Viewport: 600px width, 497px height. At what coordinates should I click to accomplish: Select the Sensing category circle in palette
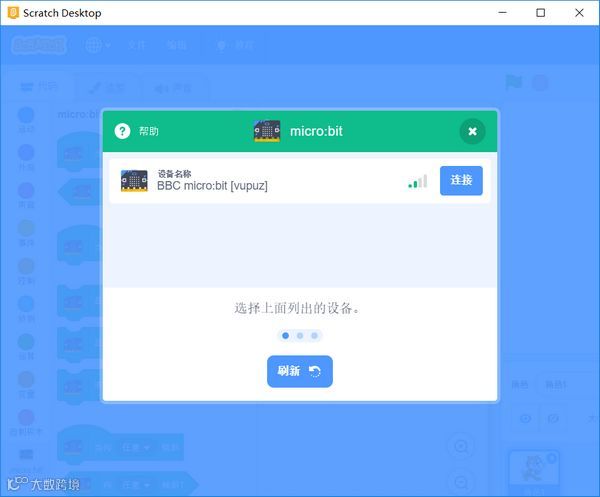click(26, 304)
